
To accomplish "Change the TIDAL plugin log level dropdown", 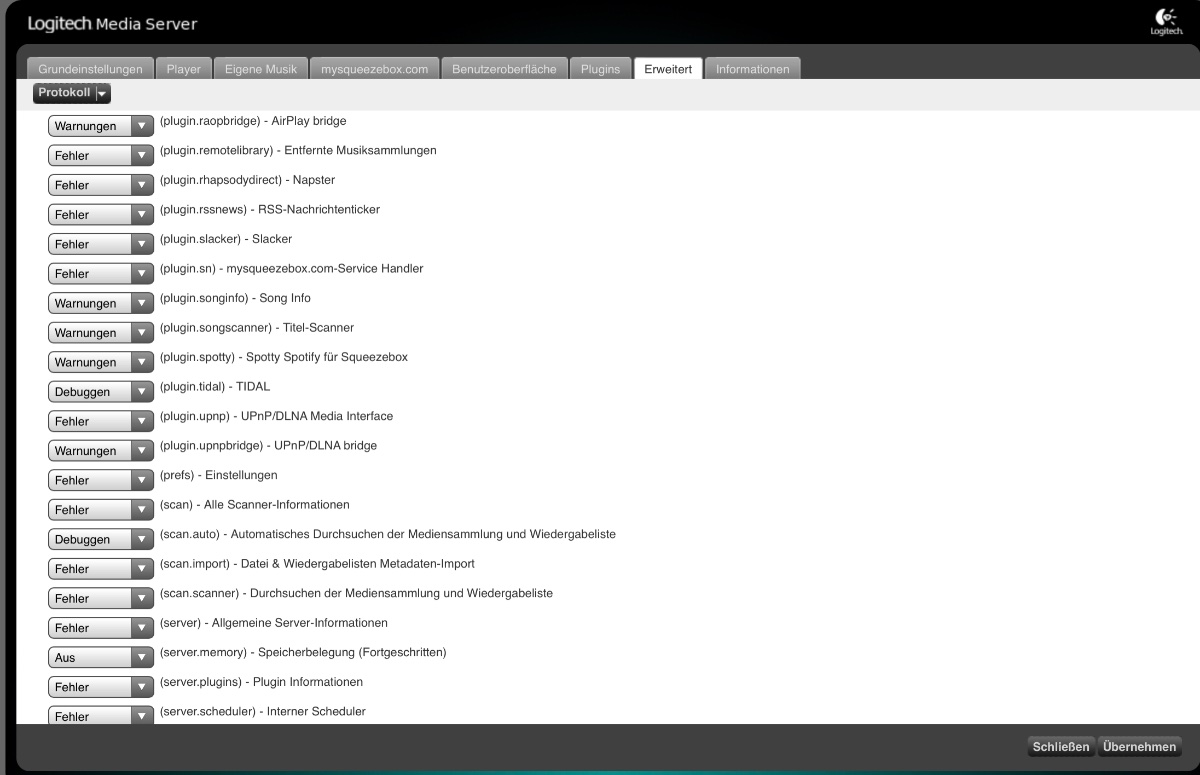I will [100, 392].
